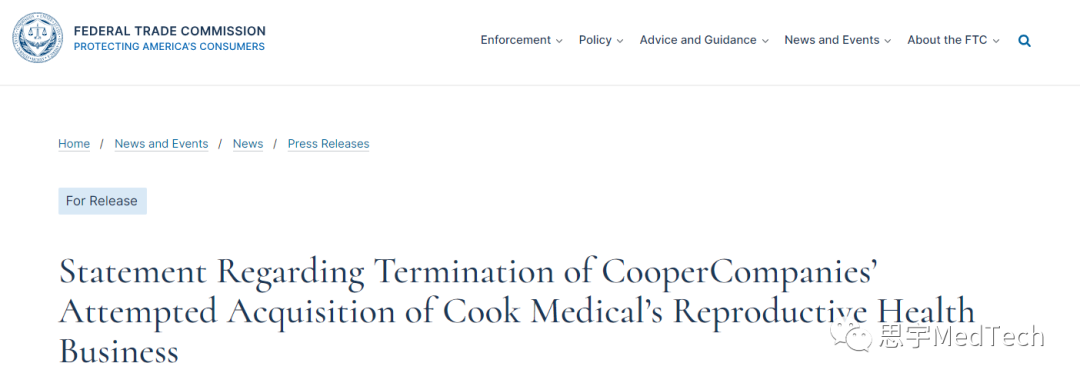Open the site search magnifier icon
Screen dimensions: 1080x383
point(1025,41)
